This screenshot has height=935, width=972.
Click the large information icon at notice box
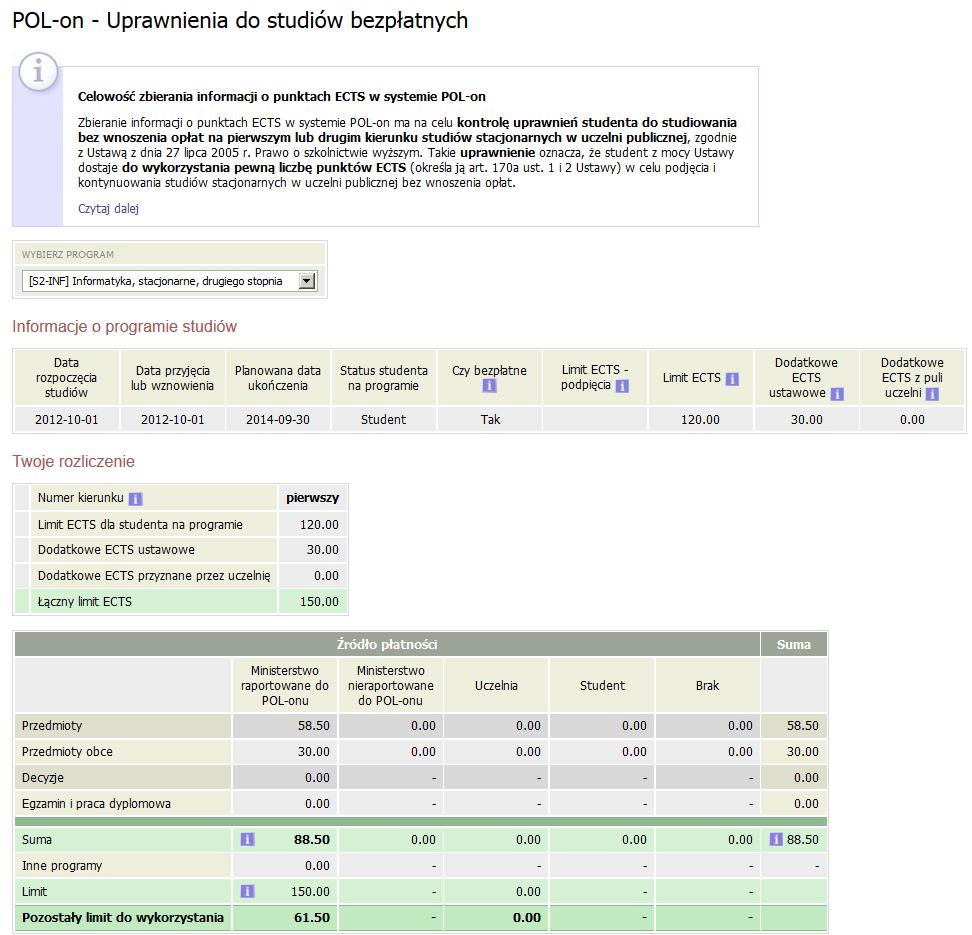38,72
